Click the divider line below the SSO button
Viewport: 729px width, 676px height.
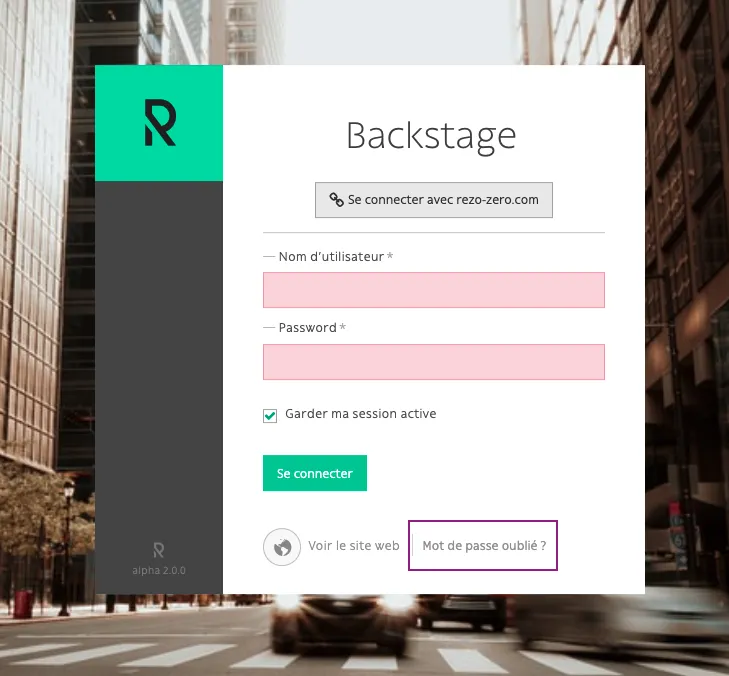point(433,233)
